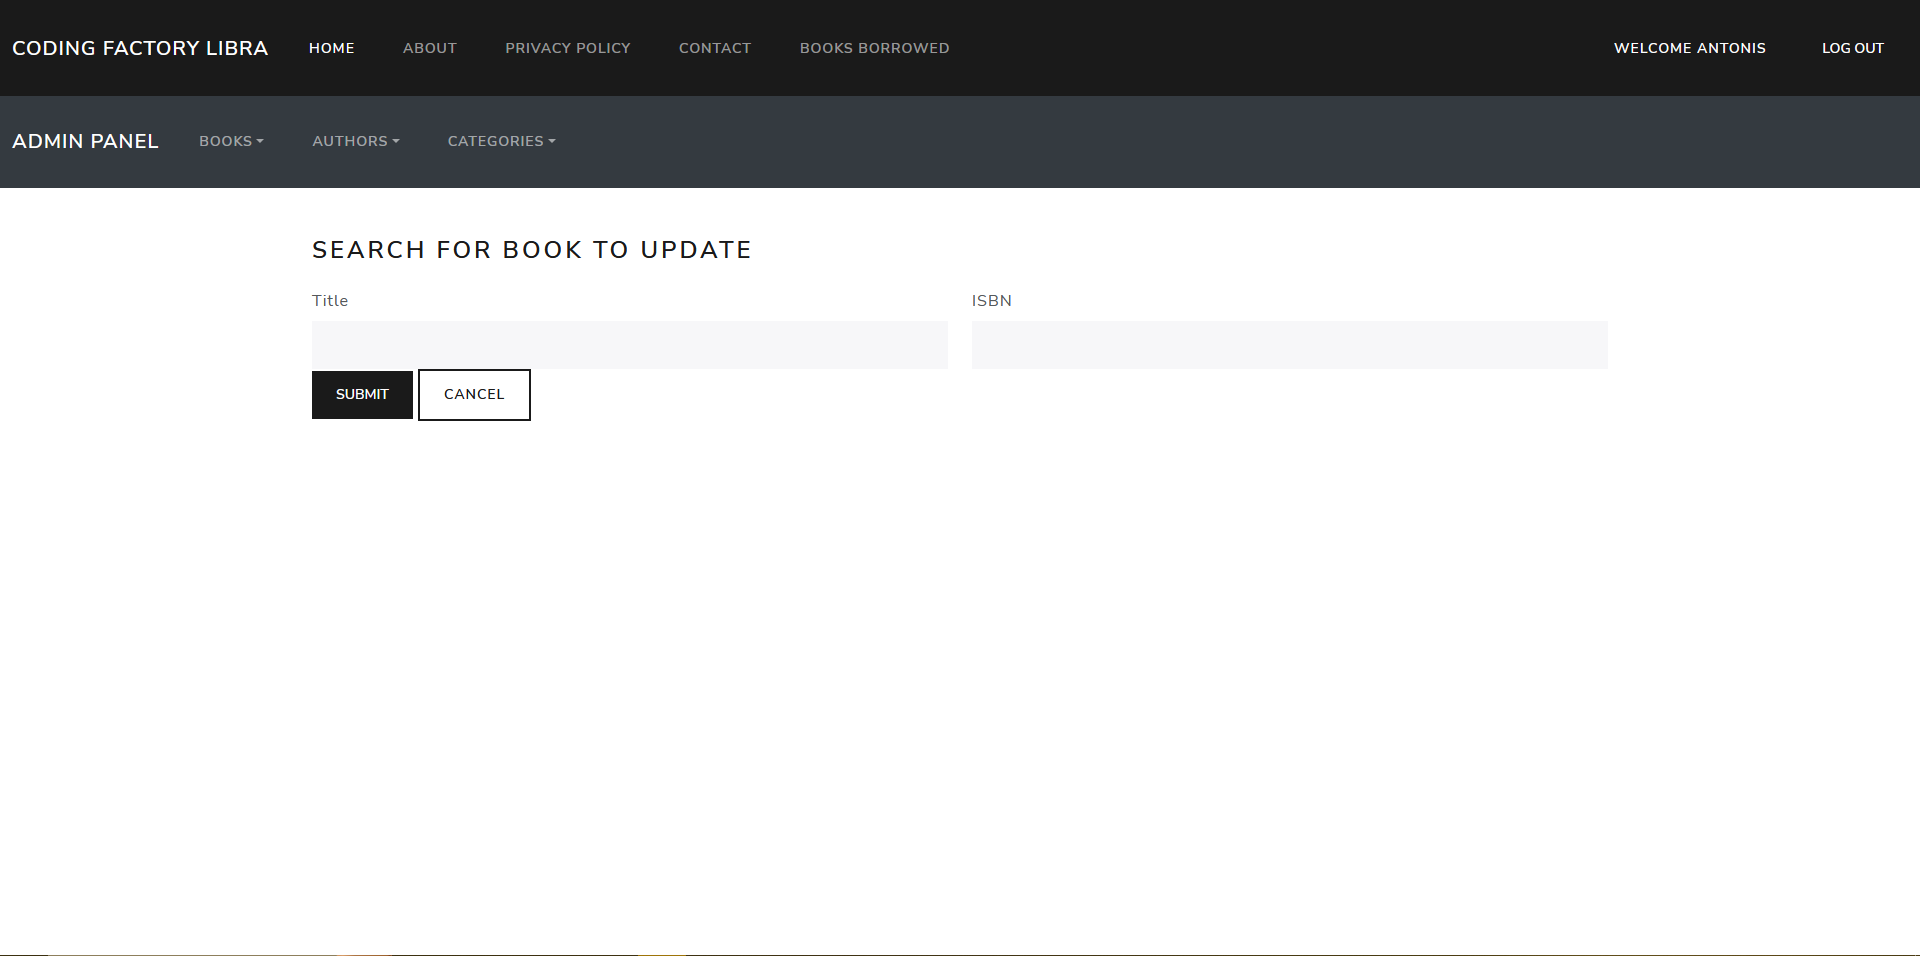1920x956 pixels.
Task: Select the Search For Book To Update heading
Action: tap(531, 250)
